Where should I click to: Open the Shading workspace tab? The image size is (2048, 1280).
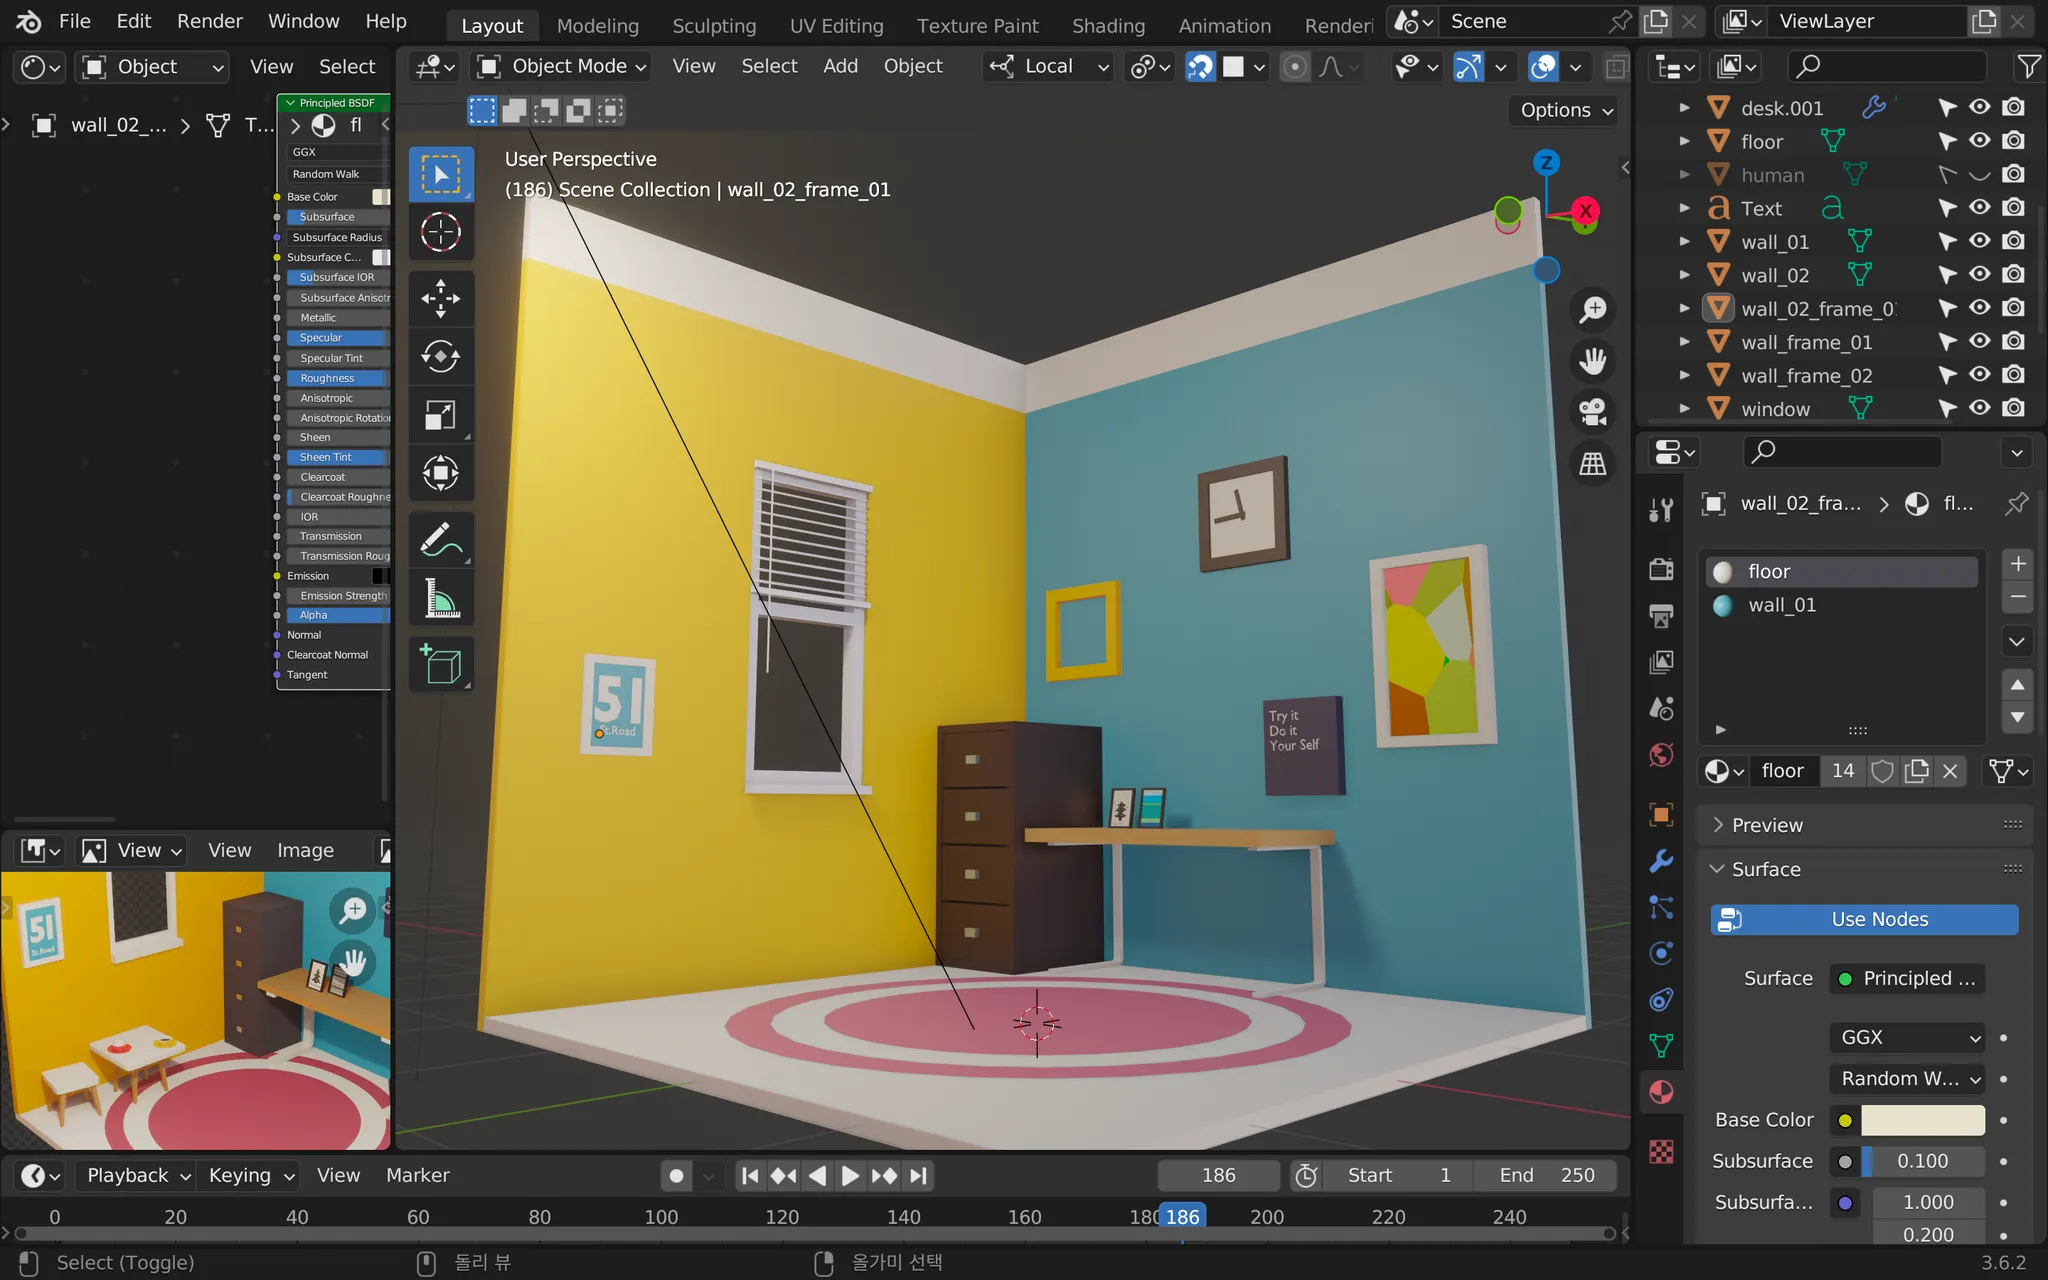(1108, 25)
